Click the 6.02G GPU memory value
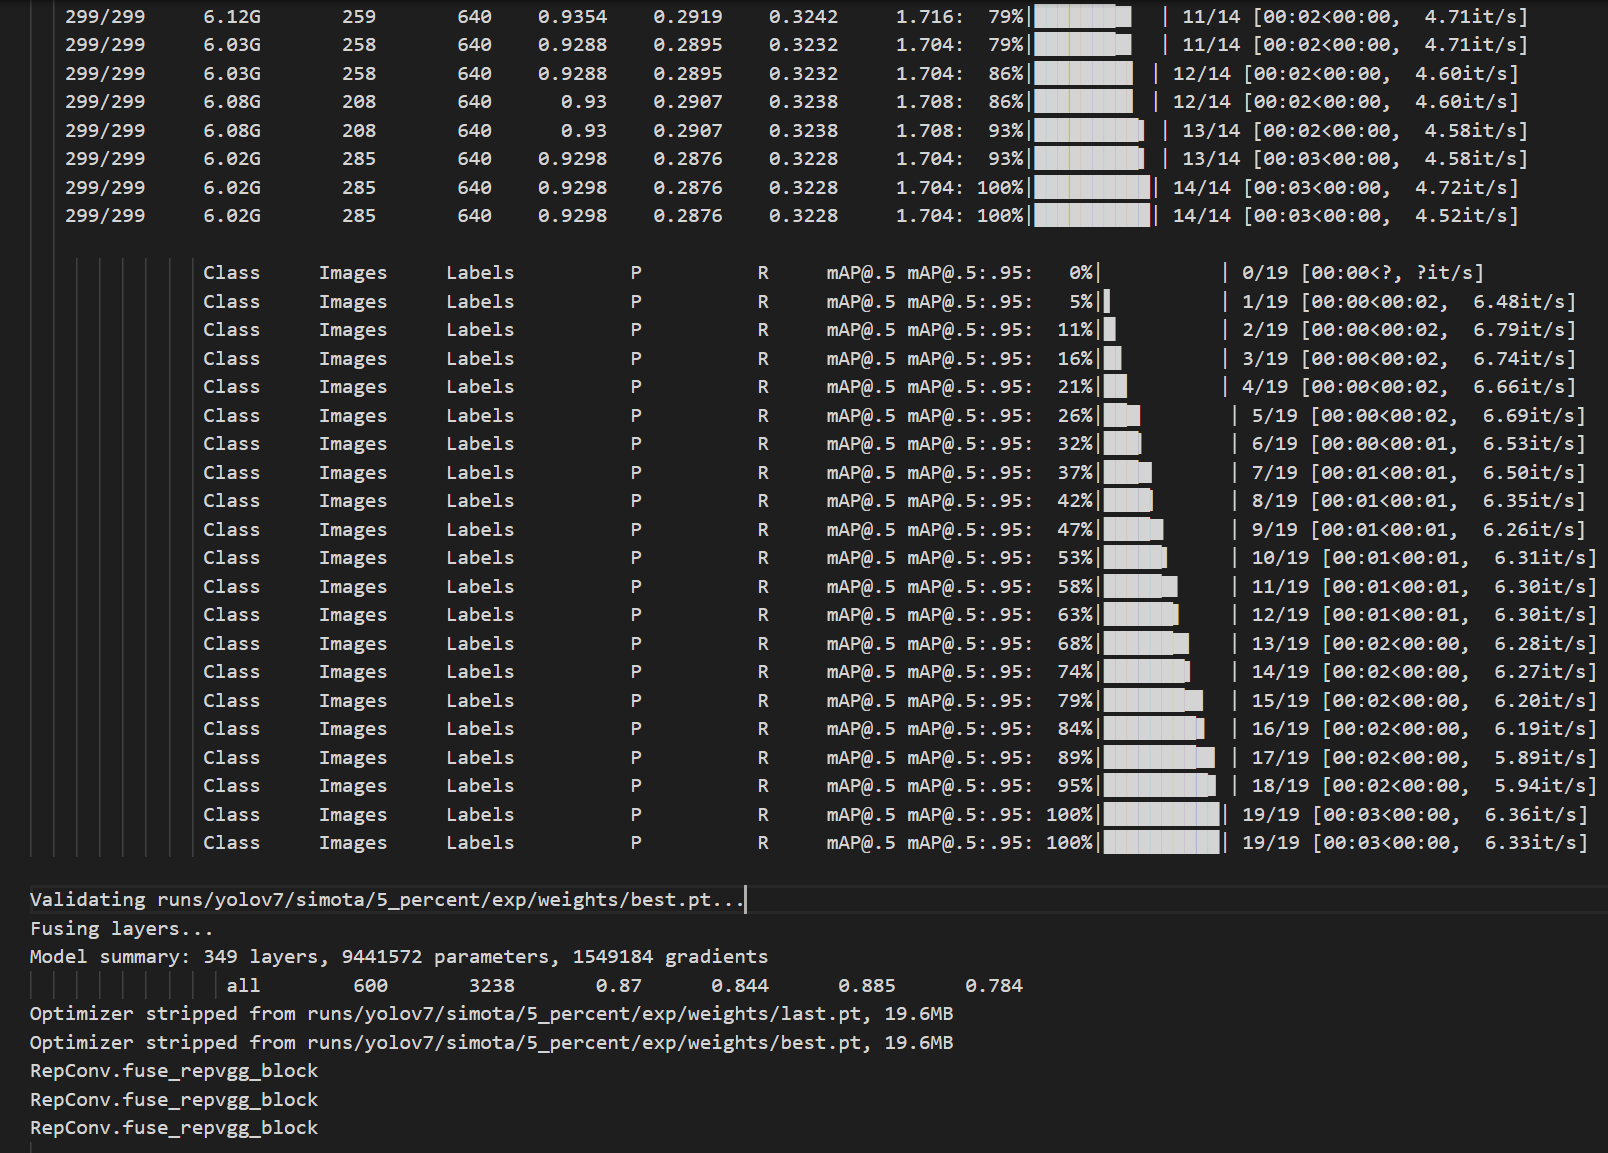Image resolution: width=1608 pixels, height=1153 pixels. [231, 214]
